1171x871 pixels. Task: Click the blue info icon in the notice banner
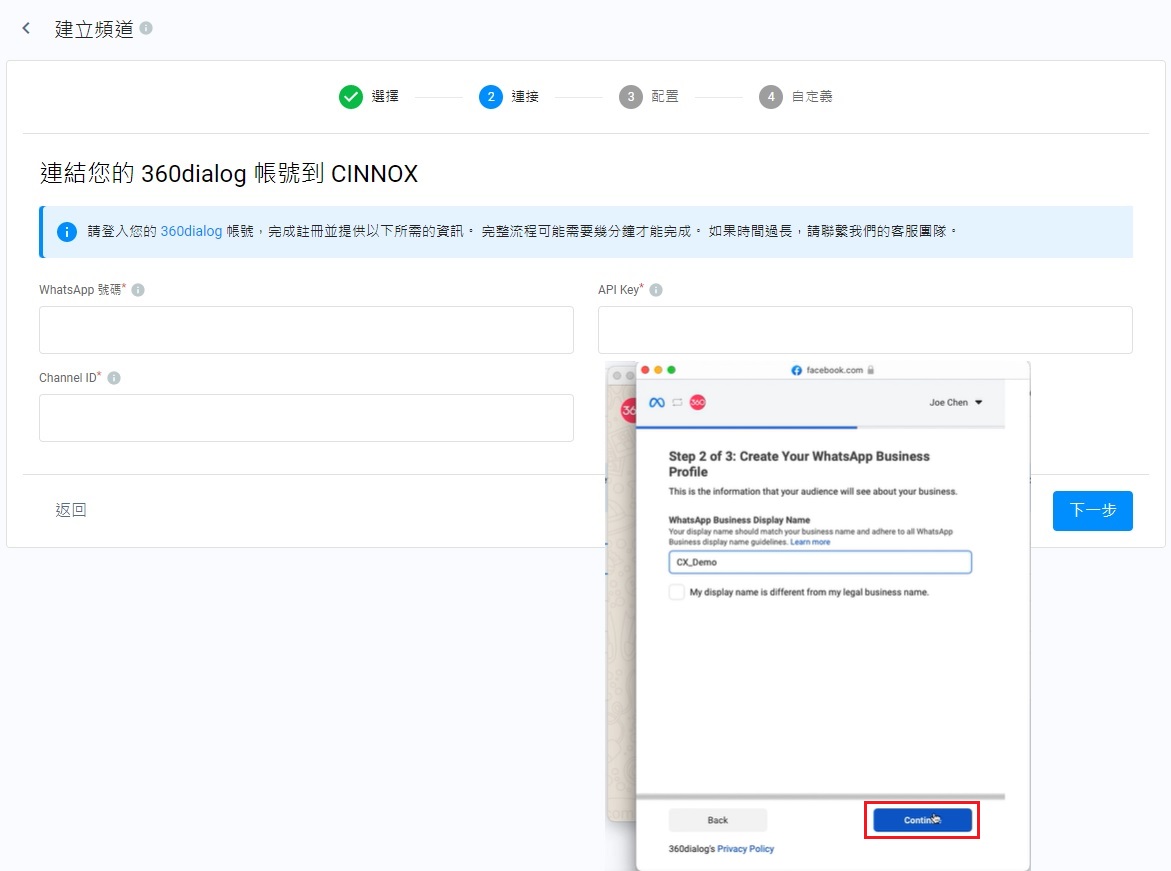tap(66, 232)
